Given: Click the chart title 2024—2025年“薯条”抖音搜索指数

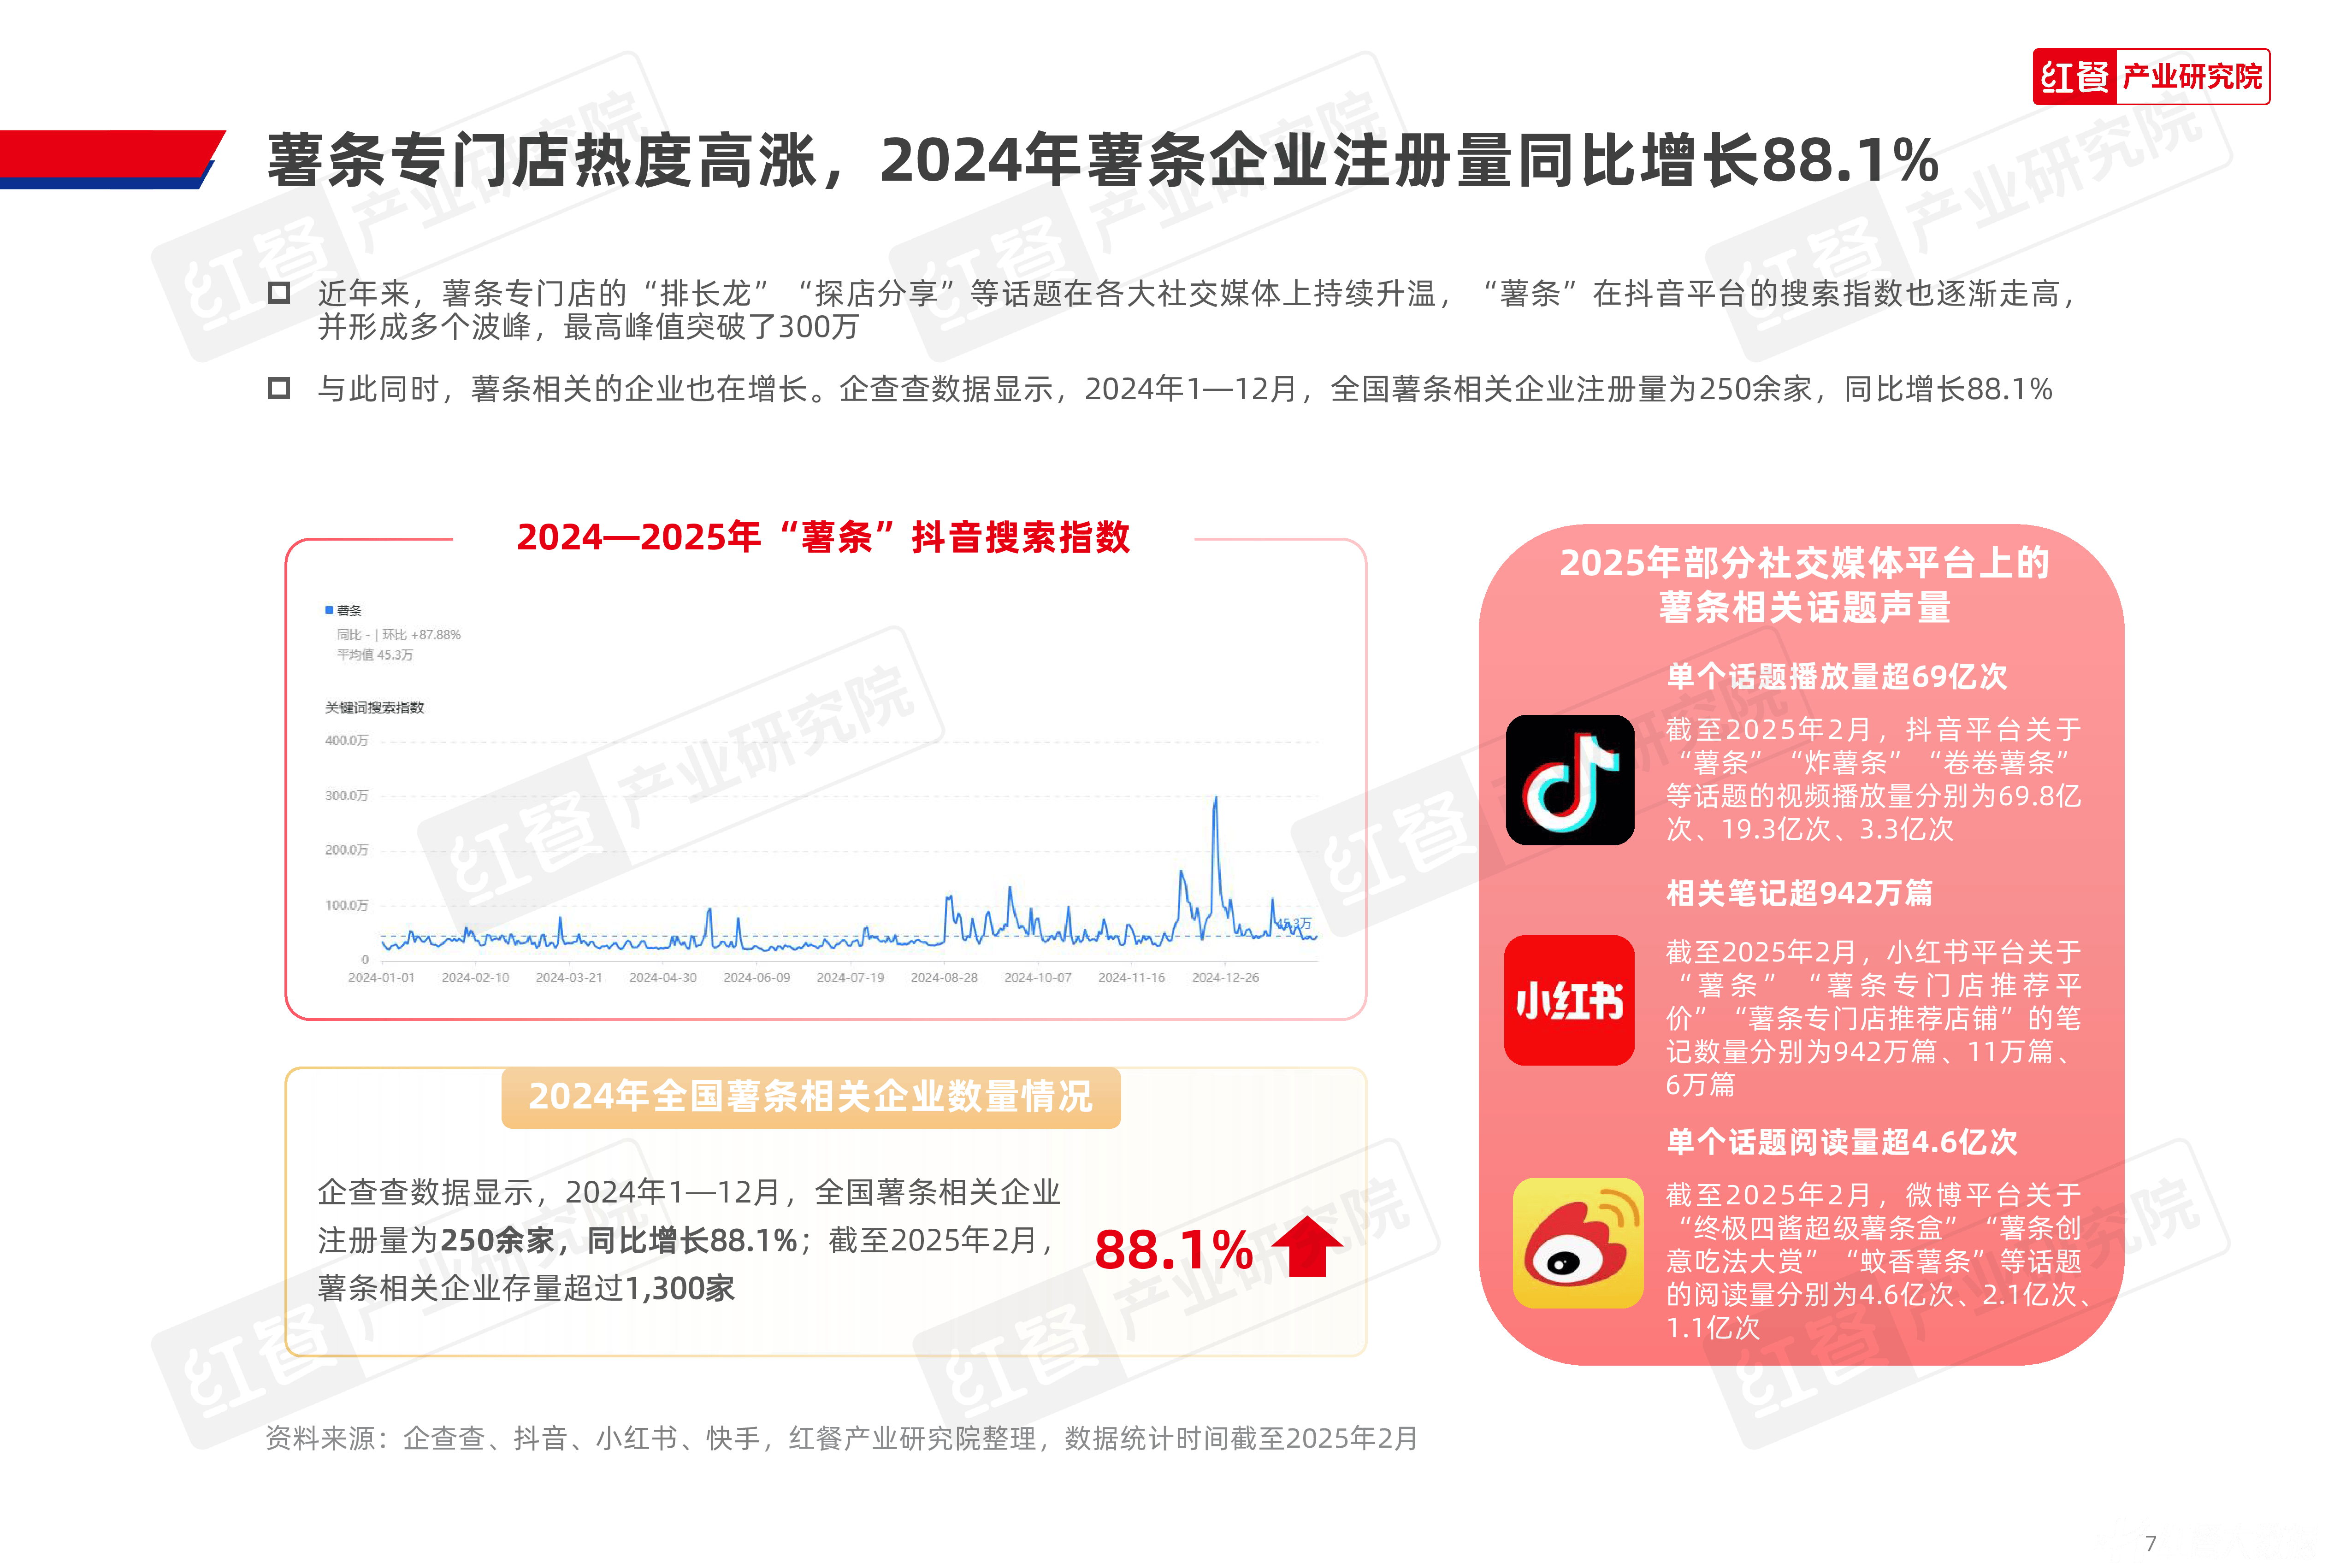Looking at the screenshot, I should tap(823, 537).
